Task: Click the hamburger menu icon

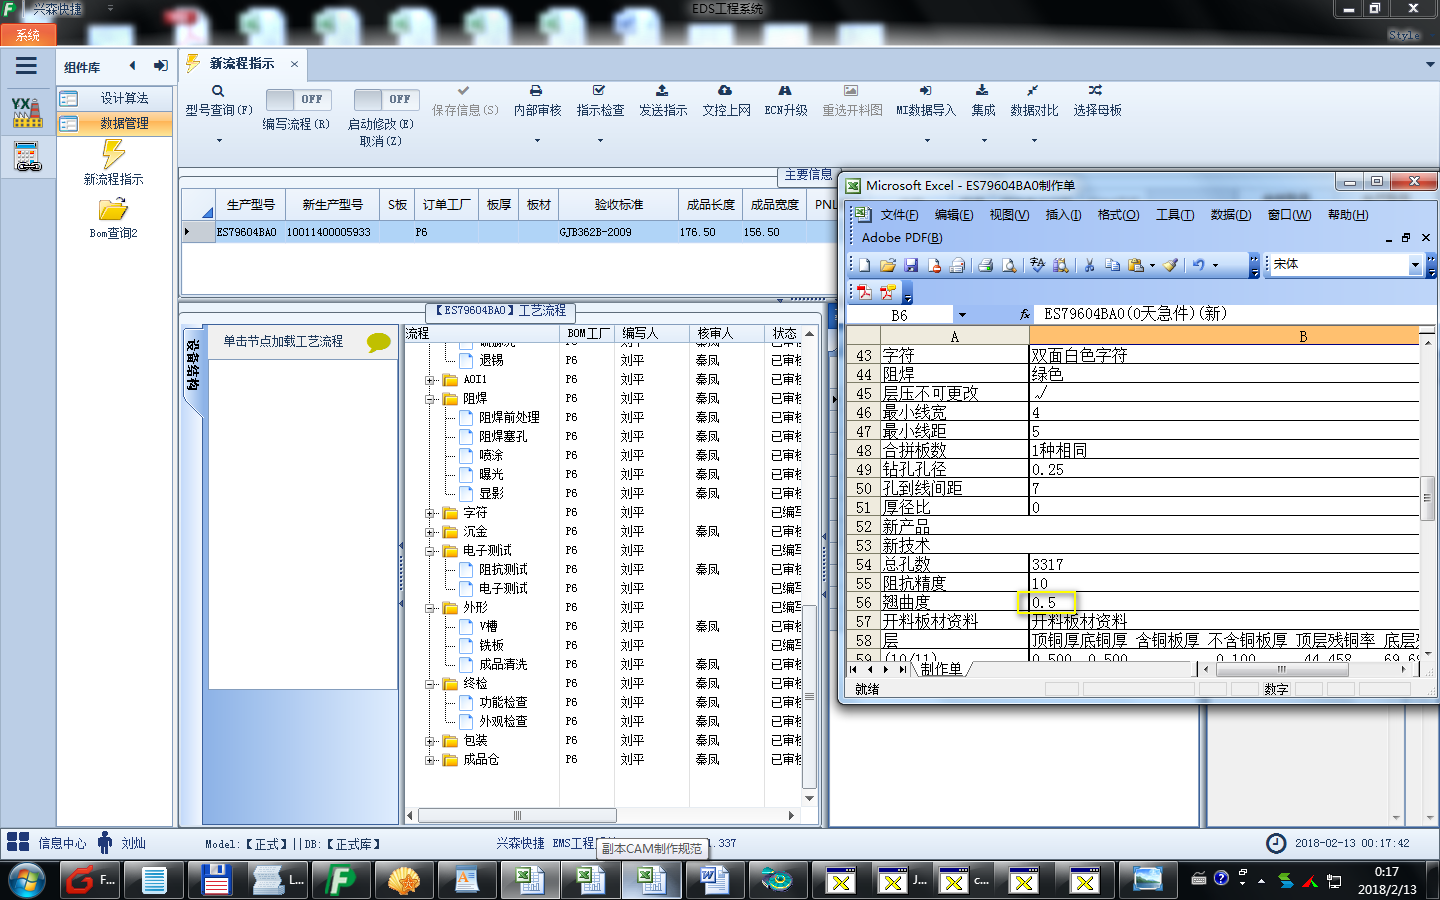Action: 26,66
